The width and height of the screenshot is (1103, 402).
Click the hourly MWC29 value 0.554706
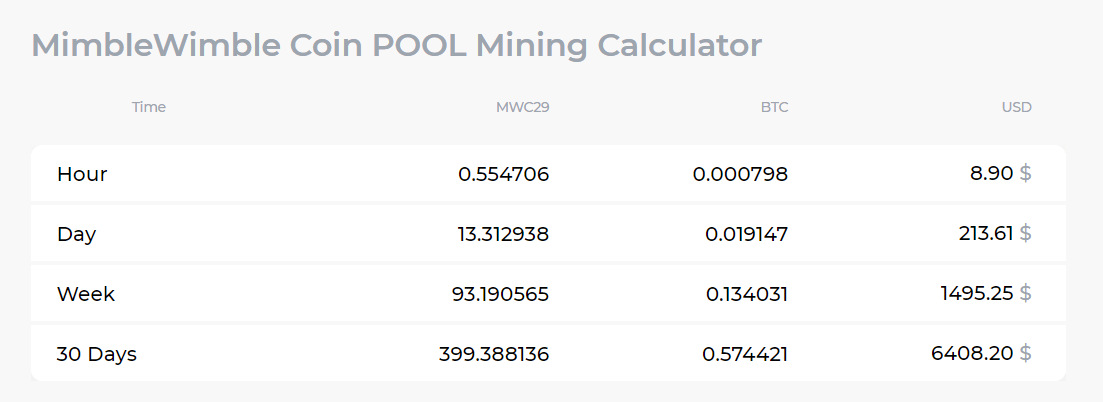(503, 174)
